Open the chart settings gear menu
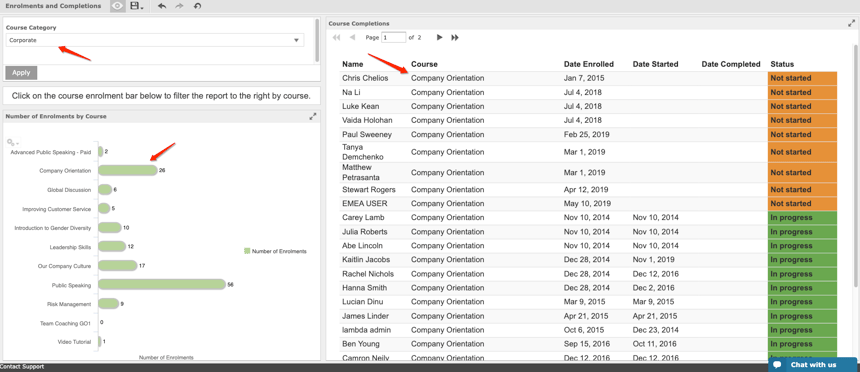 (x=11, y=142)
